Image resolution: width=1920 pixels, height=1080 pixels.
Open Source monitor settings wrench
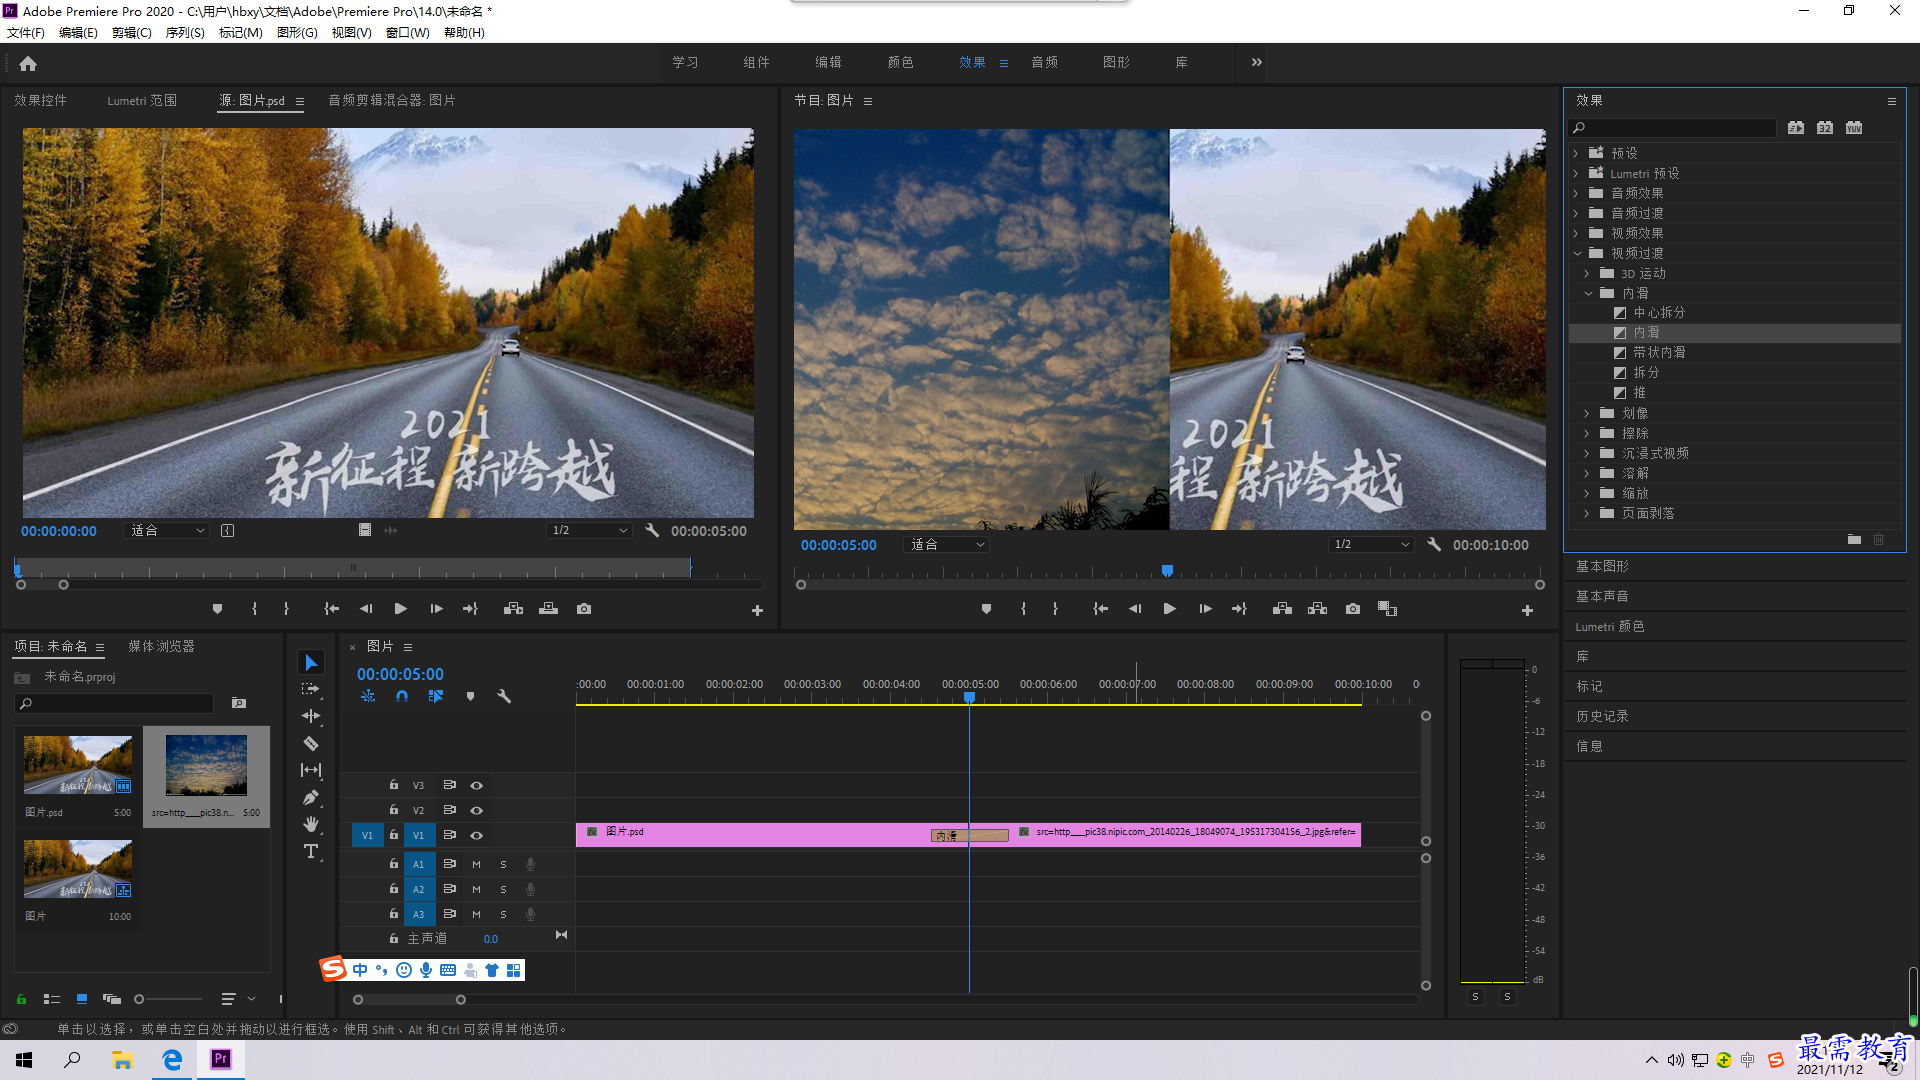pos(652,531)
